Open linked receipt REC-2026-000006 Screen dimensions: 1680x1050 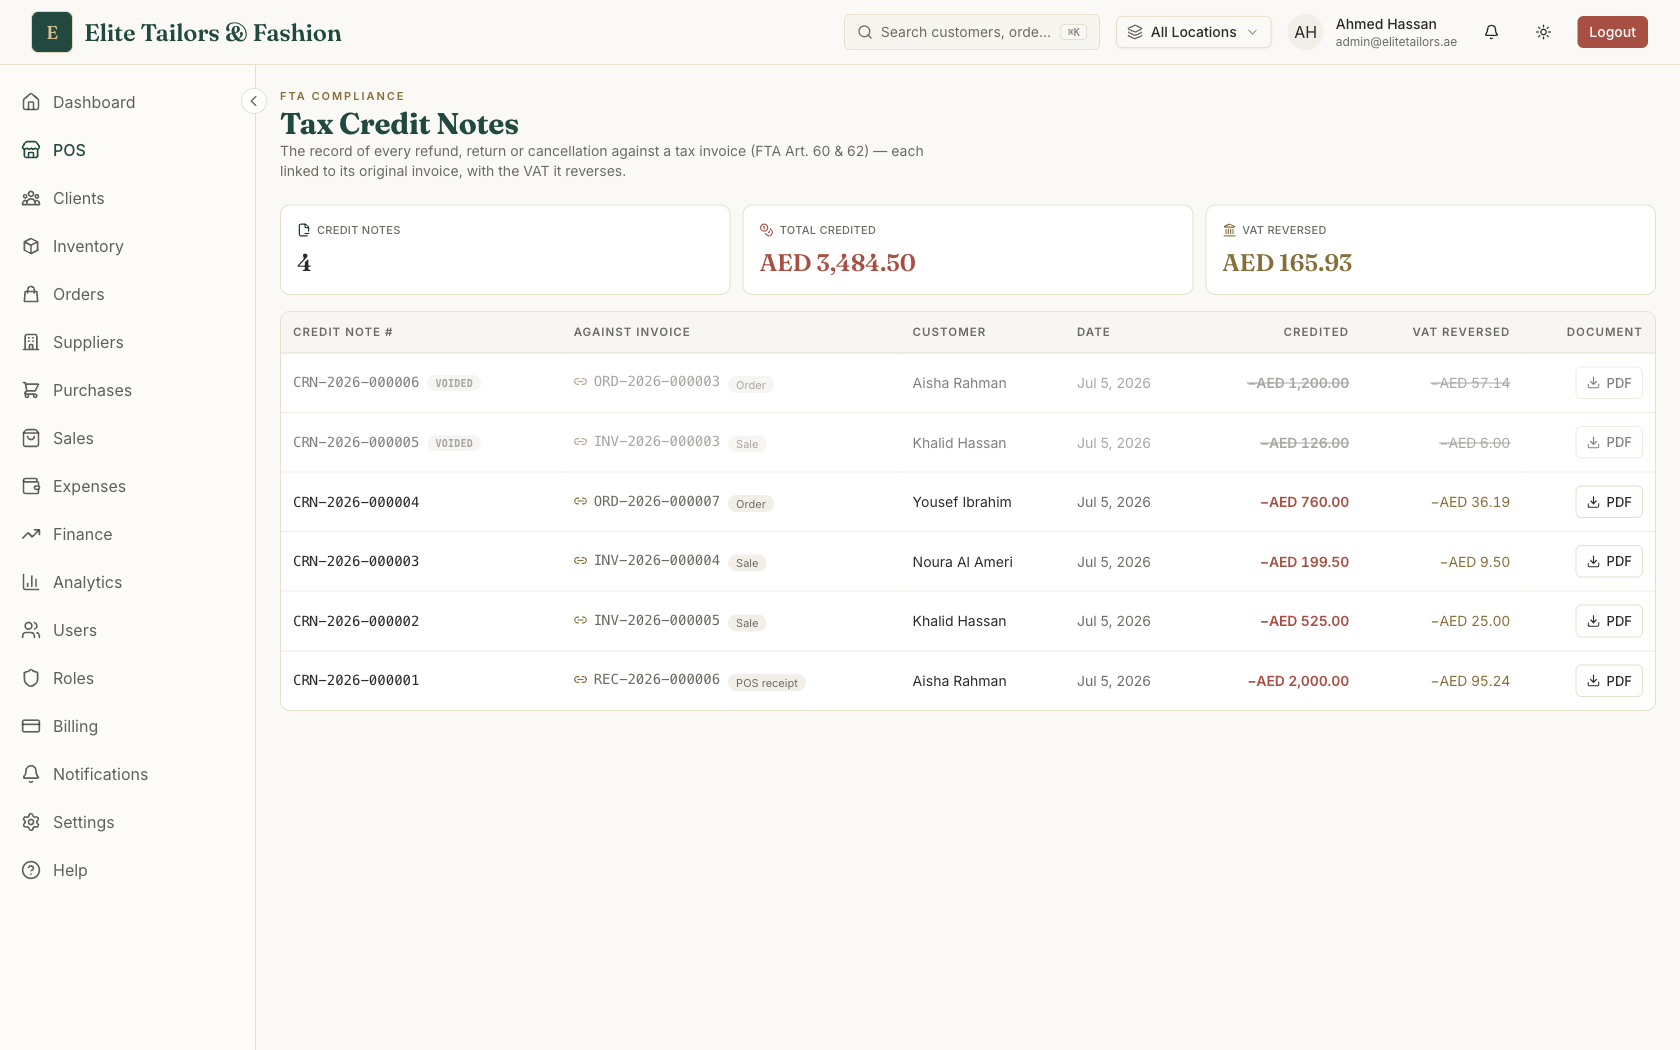[656, 679]
